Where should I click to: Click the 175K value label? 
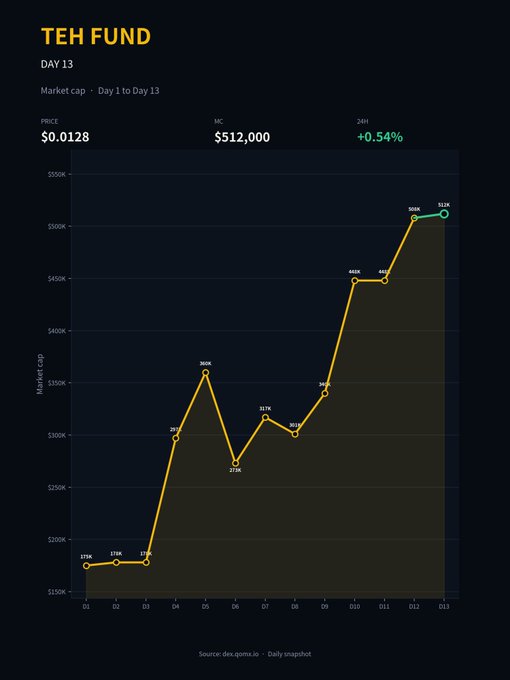86,556
